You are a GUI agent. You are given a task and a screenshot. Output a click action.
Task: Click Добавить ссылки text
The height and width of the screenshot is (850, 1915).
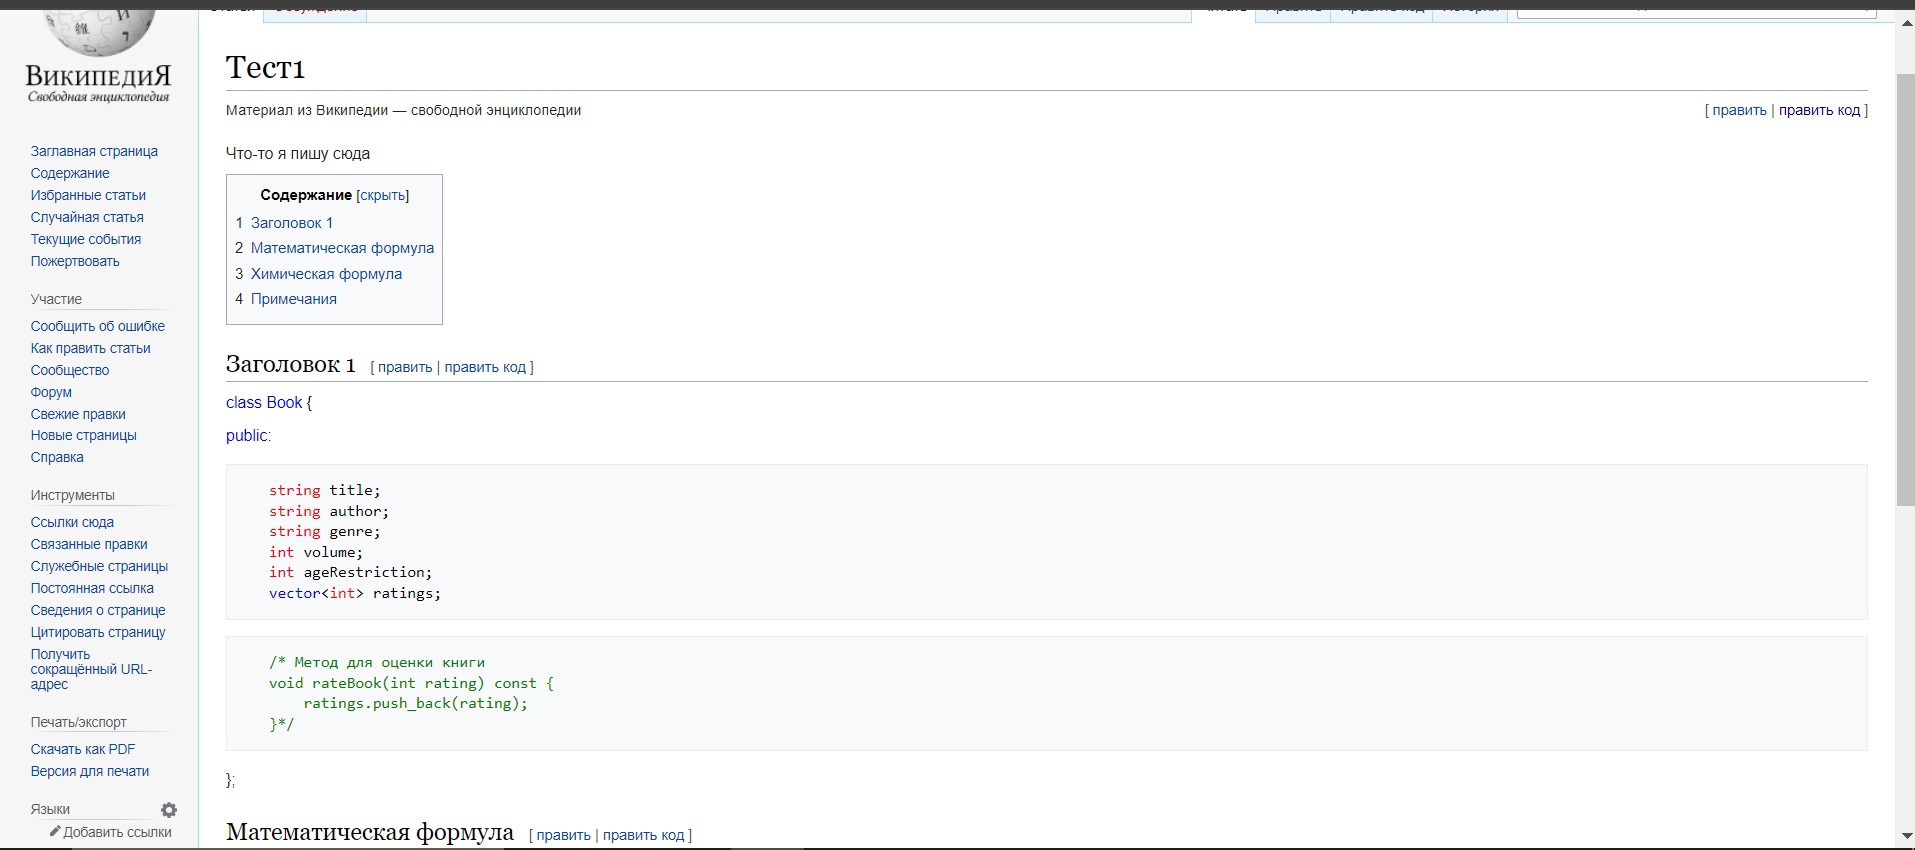[118, 832]
